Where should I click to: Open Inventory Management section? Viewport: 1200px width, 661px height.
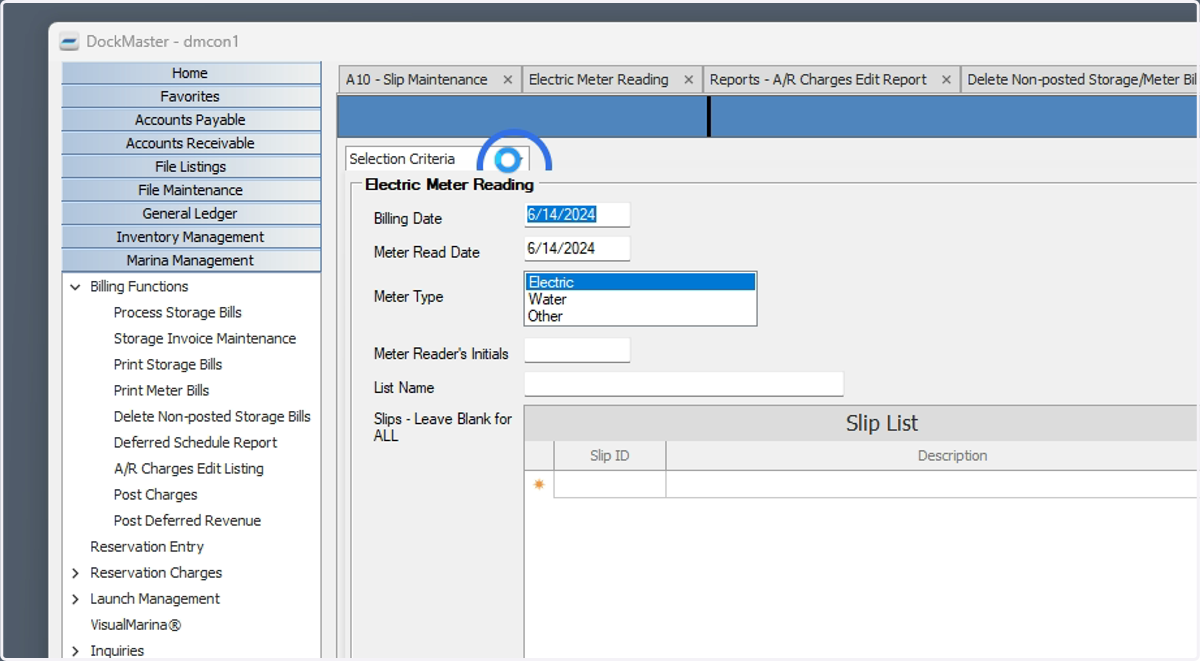(x=191, y=237)
